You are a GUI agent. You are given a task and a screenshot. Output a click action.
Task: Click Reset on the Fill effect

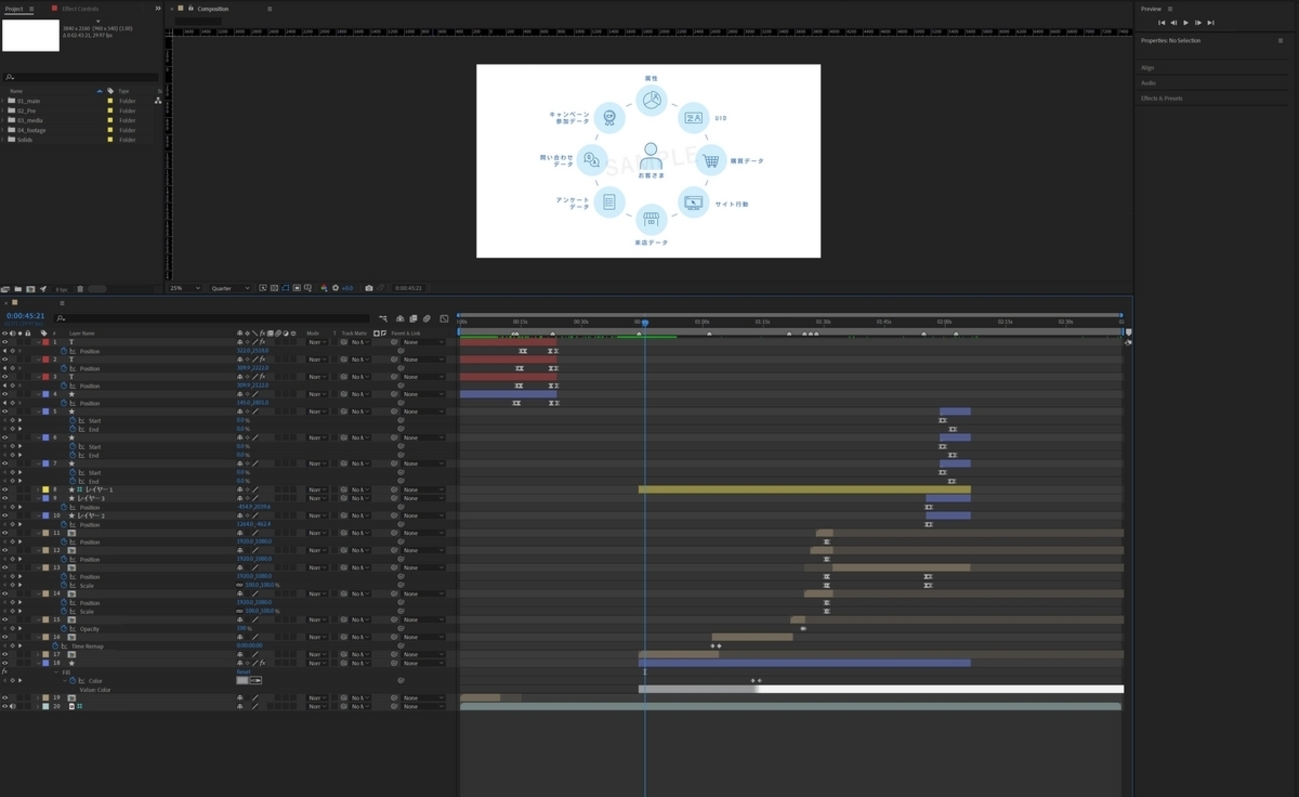coord(242,672)
